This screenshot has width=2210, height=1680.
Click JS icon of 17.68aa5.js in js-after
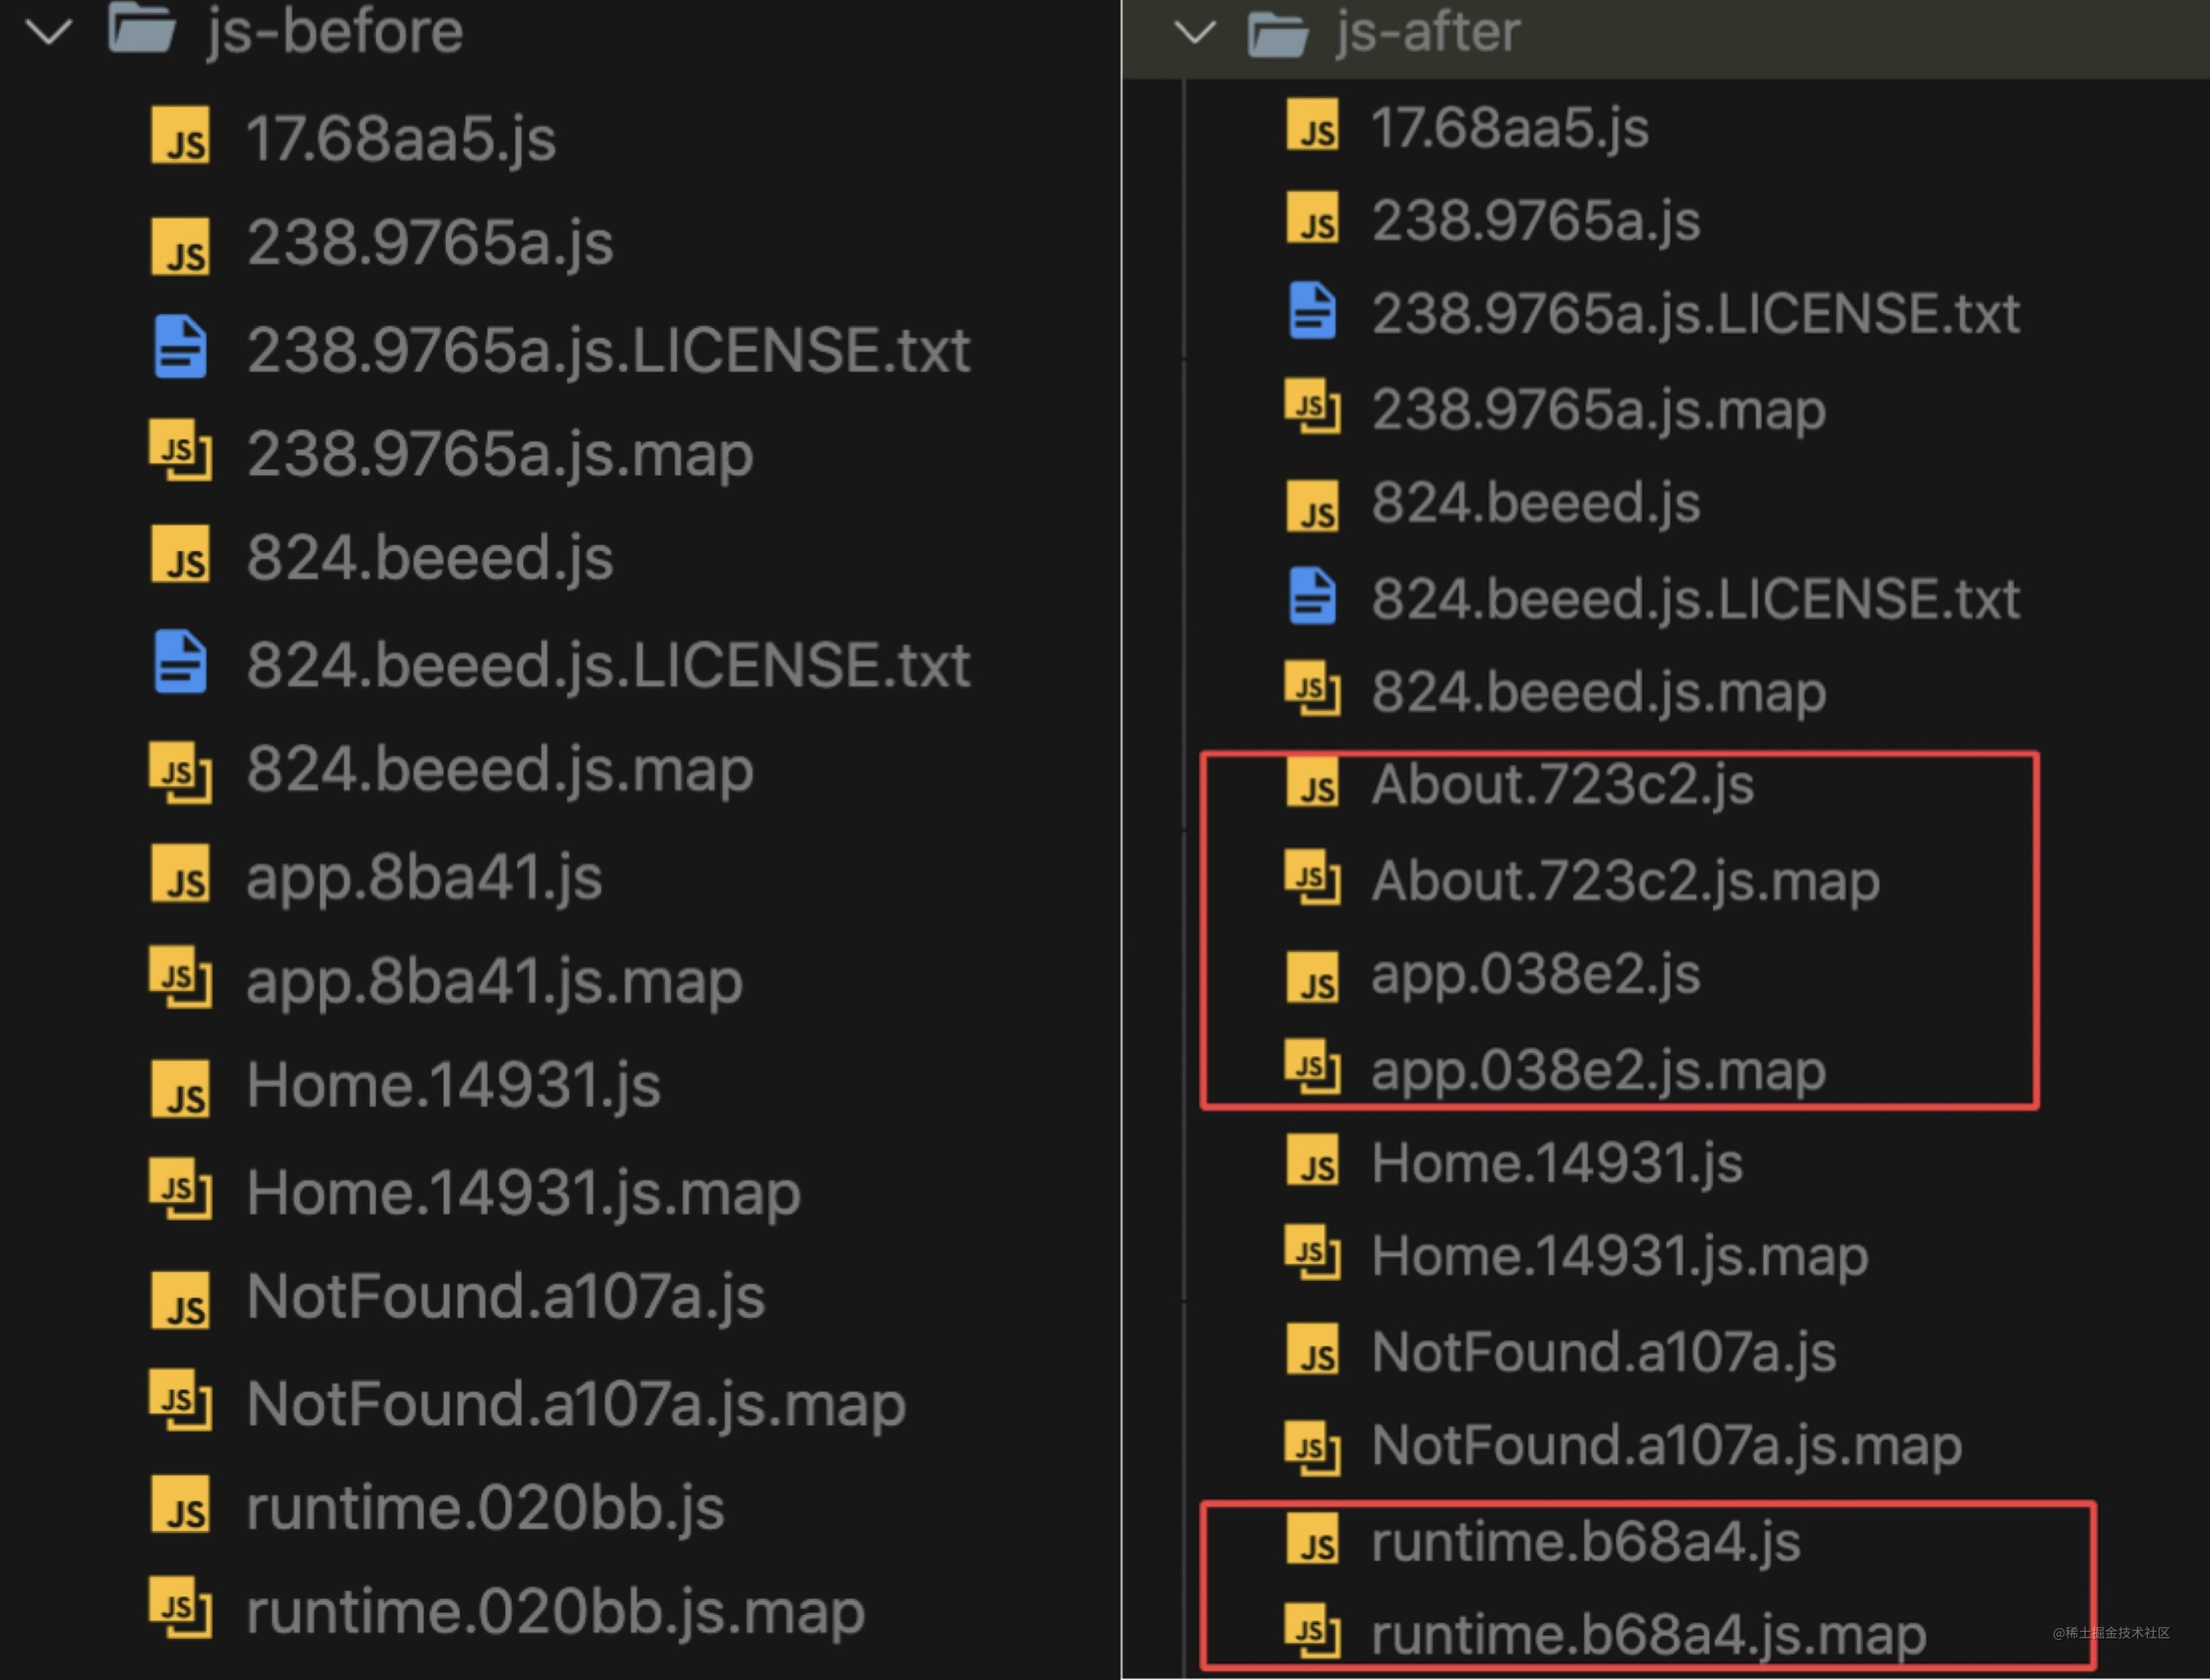(x=1313, y=125)
